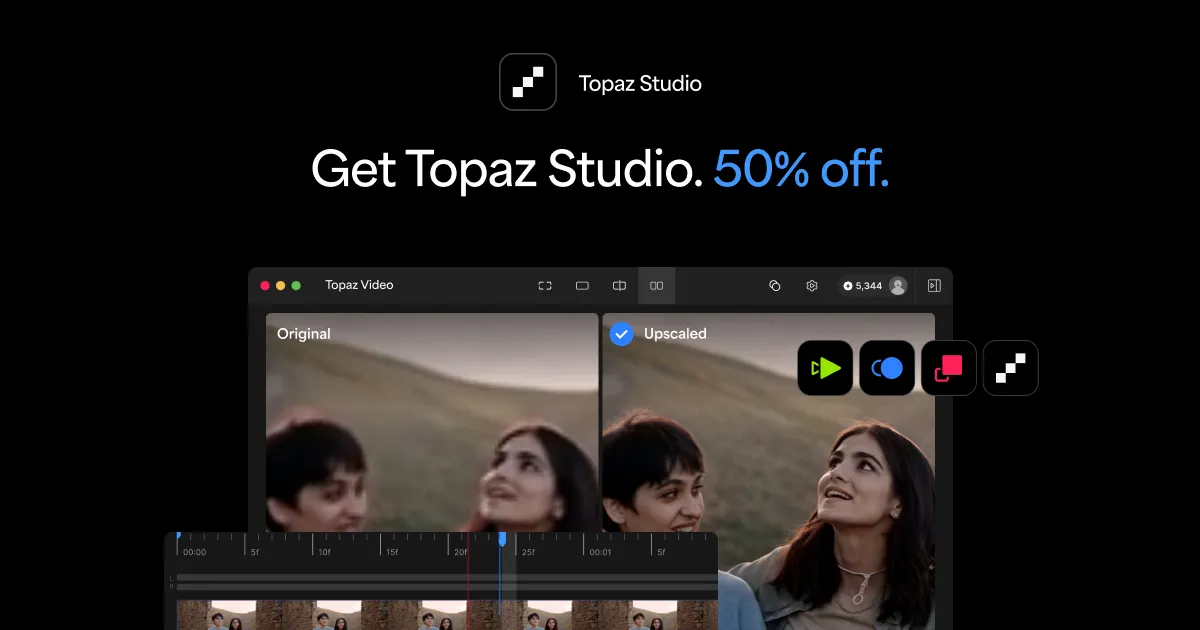Viewport: 1200px width, 630px height.
Task: Click the 00:01 timestamp on ruler
Action: click(x=600, y=552)
